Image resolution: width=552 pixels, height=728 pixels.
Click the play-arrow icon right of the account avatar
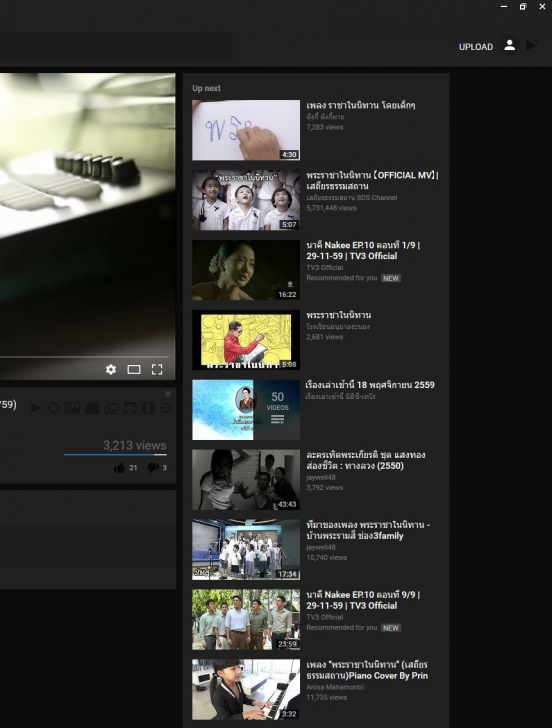click(532, 45)
